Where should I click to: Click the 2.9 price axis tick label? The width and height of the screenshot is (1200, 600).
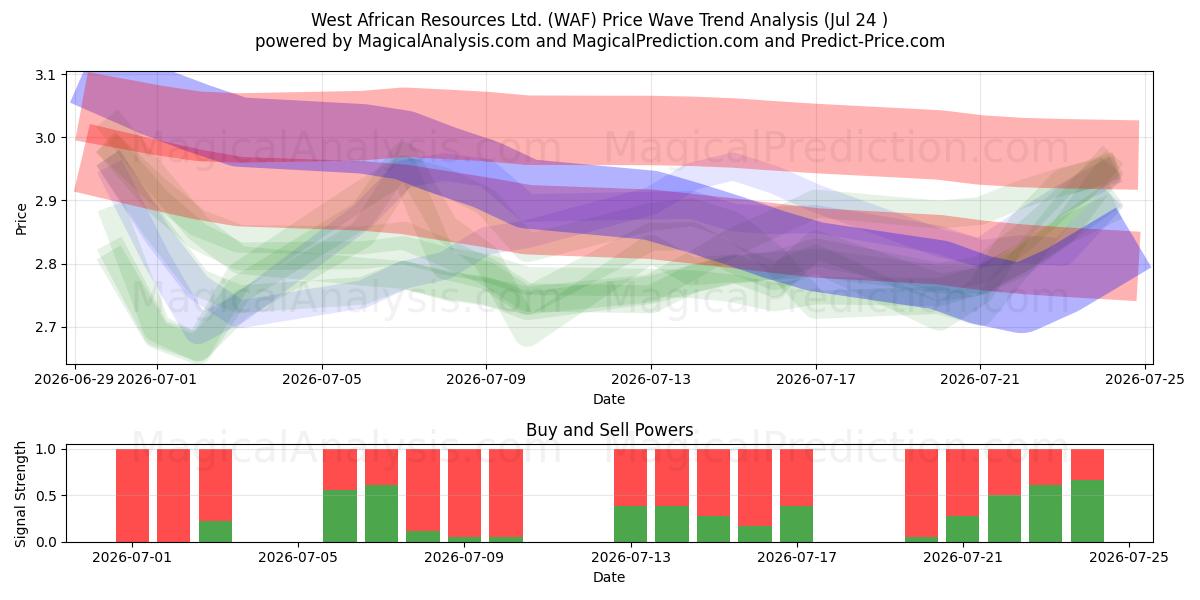click(x=48, y=201)
